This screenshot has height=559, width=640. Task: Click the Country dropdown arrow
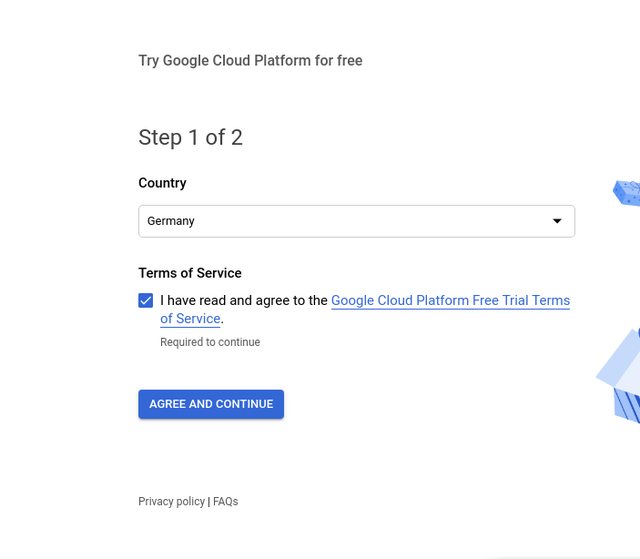tap(557, 221)
